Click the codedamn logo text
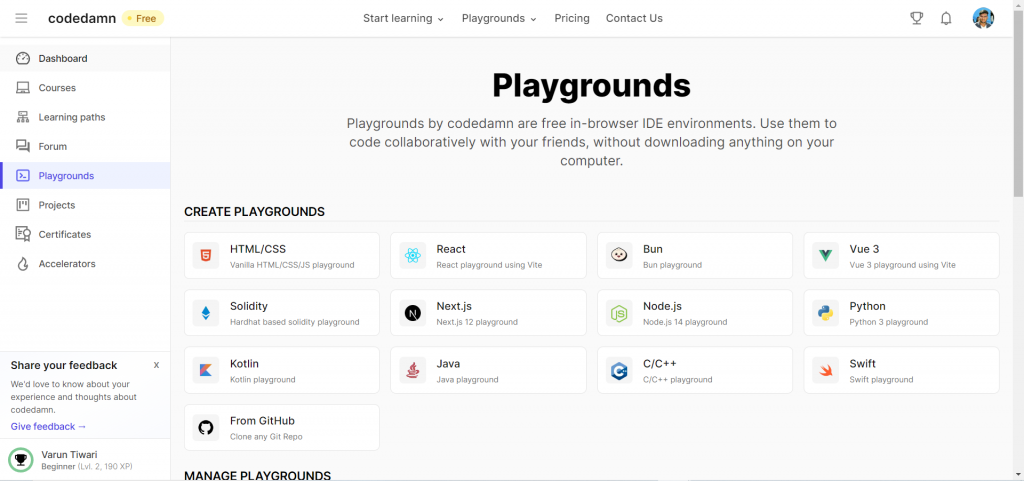 tap(82, 18)
